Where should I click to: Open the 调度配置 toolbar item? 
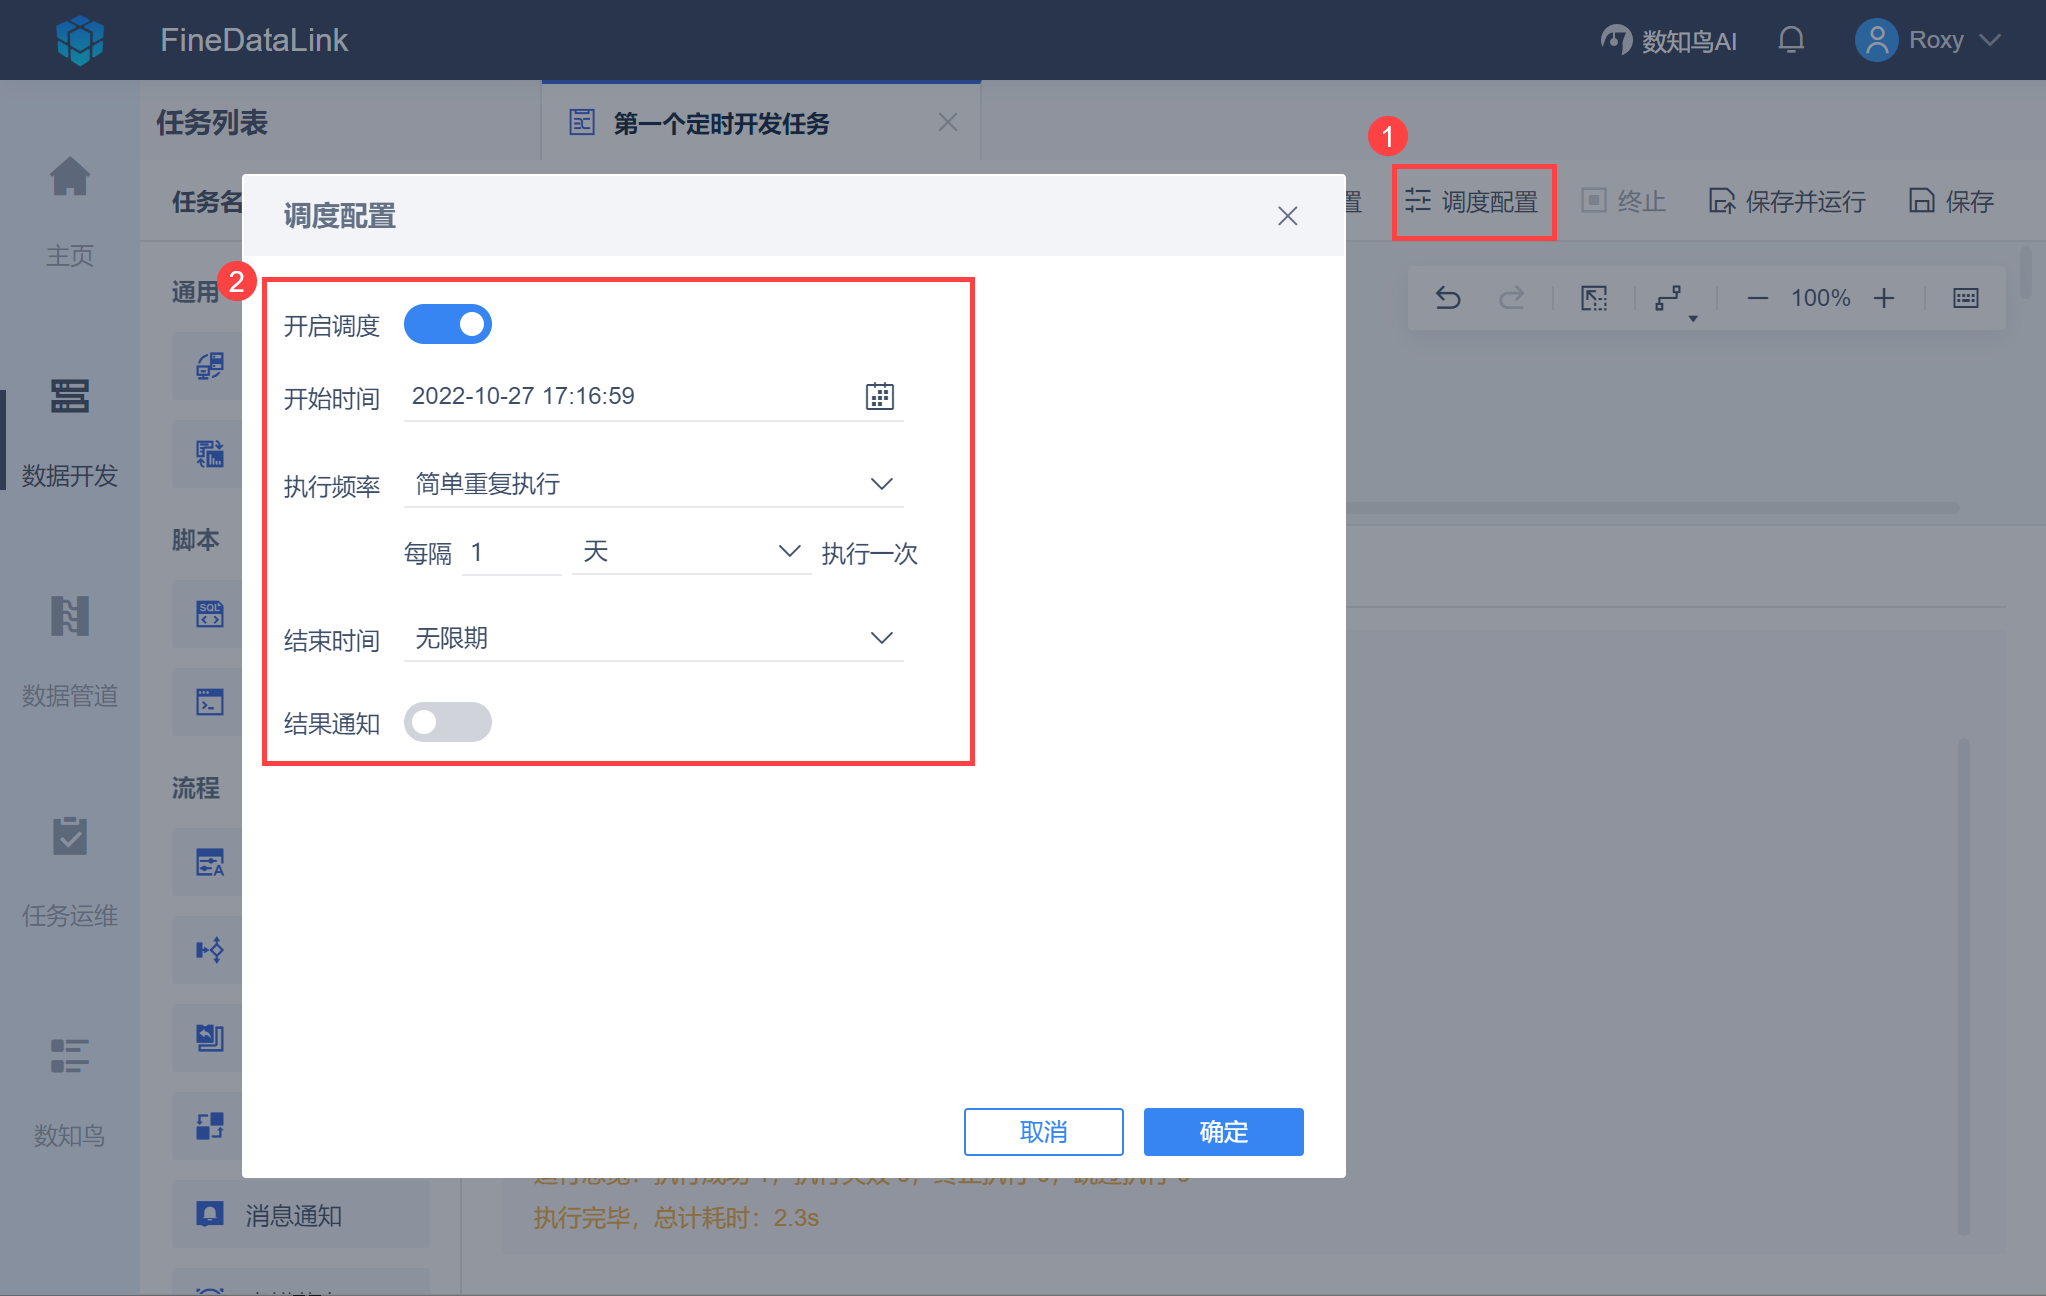click(x=1473, y=202)
